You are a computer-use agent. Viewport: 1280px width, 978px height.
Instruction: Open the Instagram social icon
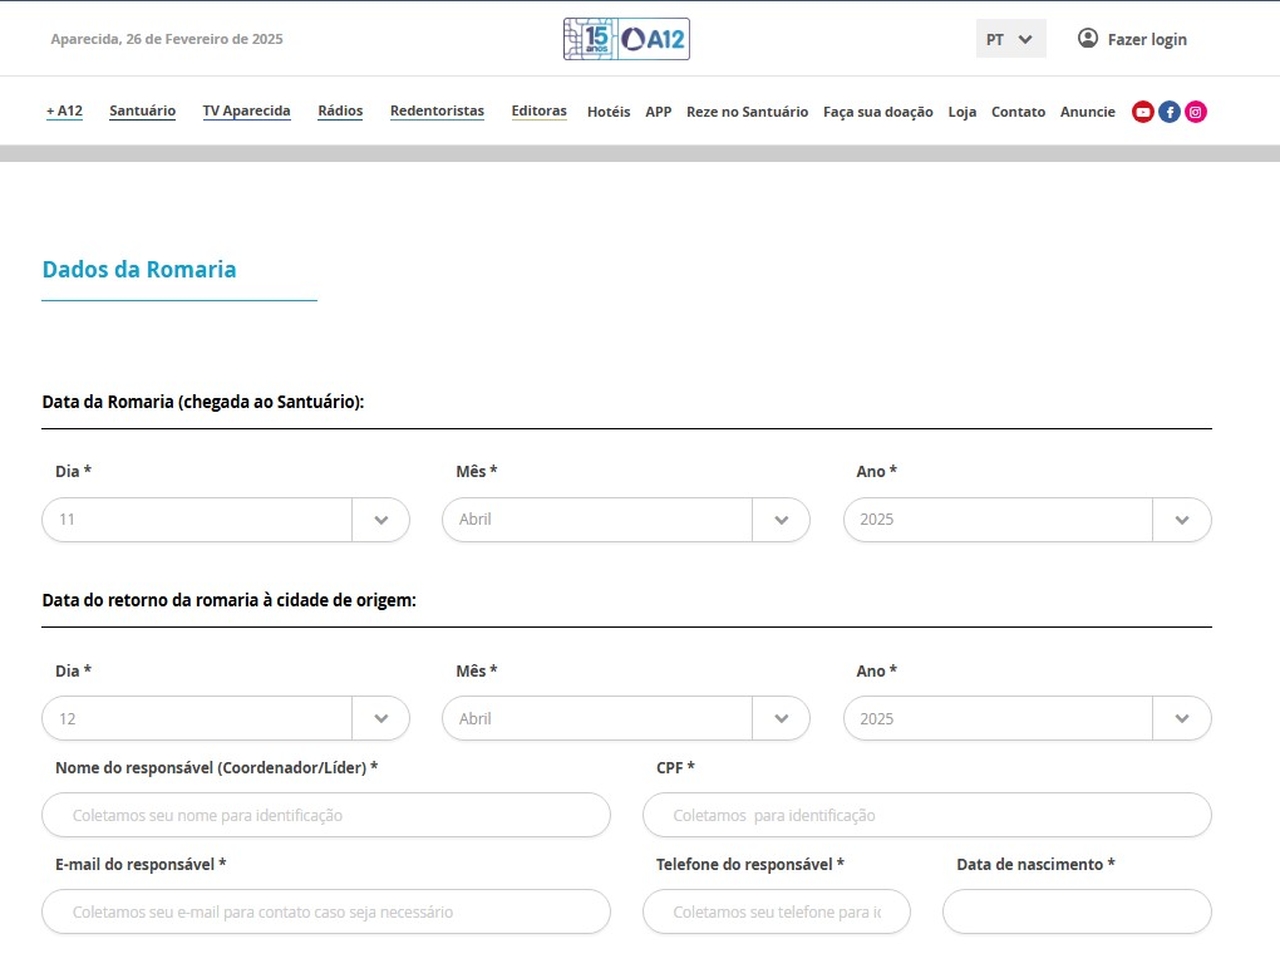pos(1195,112)
